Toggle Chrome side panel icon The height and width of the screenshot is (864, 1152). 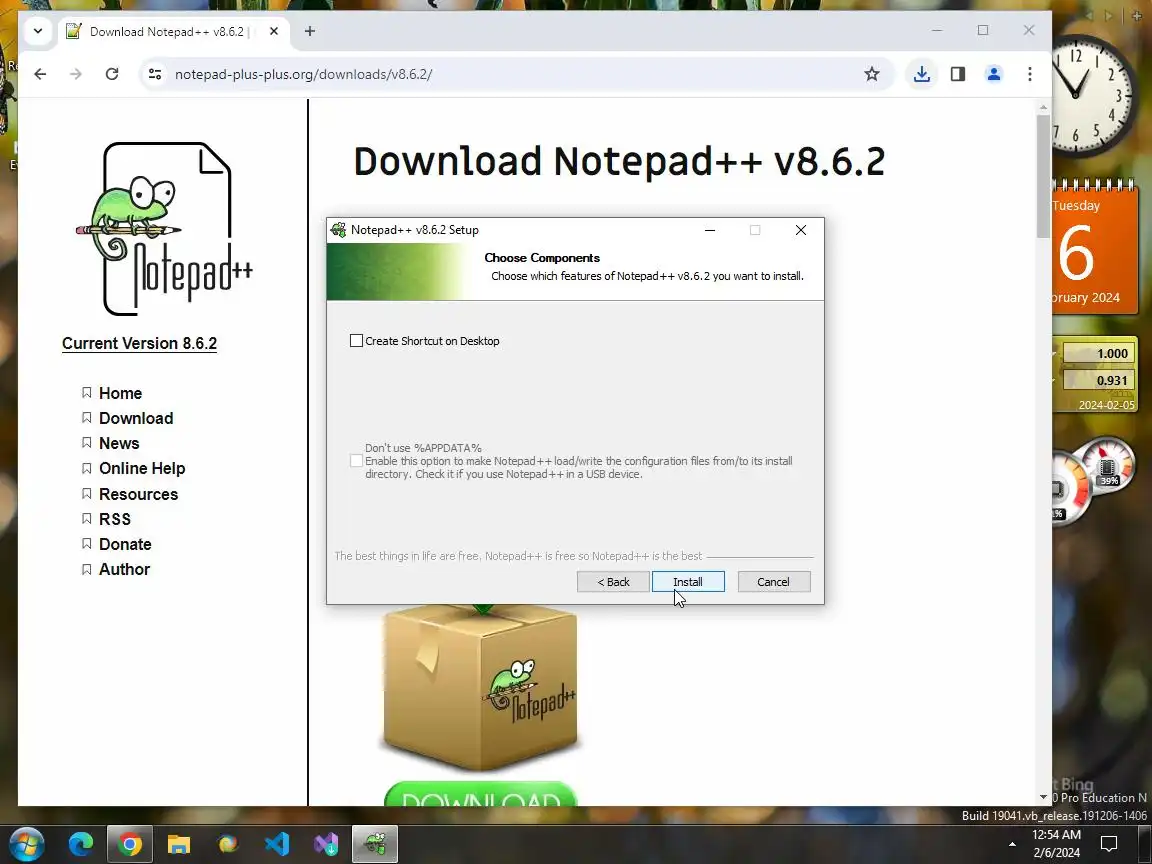pyautogui.click(x=957, y=74)
